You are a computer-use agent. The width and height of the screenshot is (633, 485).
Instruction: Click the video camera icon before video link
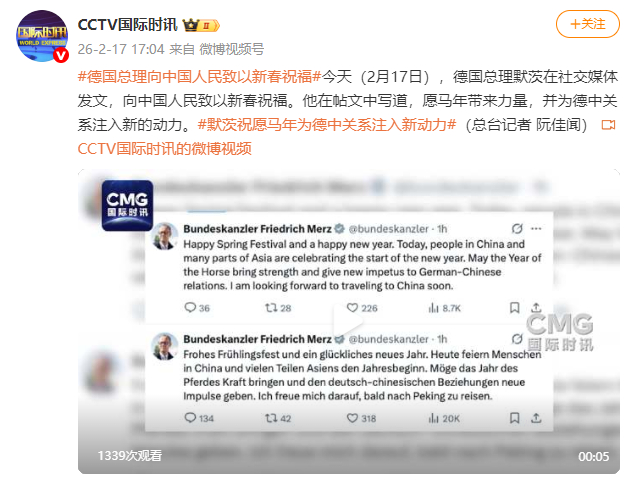tap(608, 125)
